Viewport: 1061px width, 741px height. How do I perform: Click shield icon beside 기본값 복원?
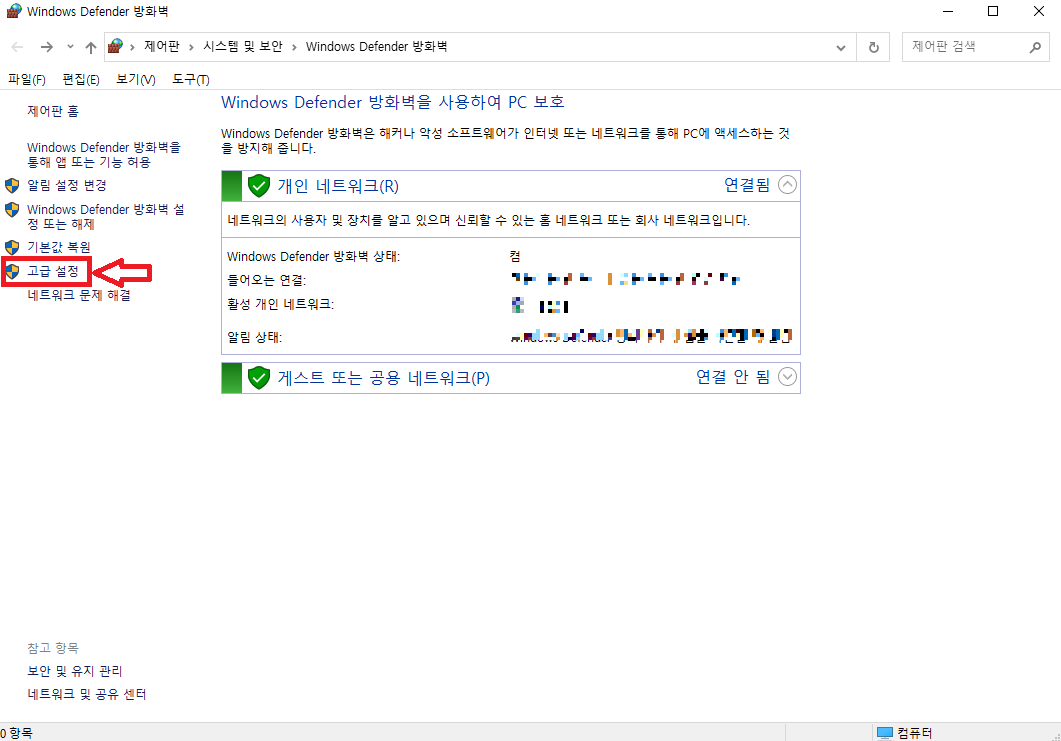click(12, 247)
